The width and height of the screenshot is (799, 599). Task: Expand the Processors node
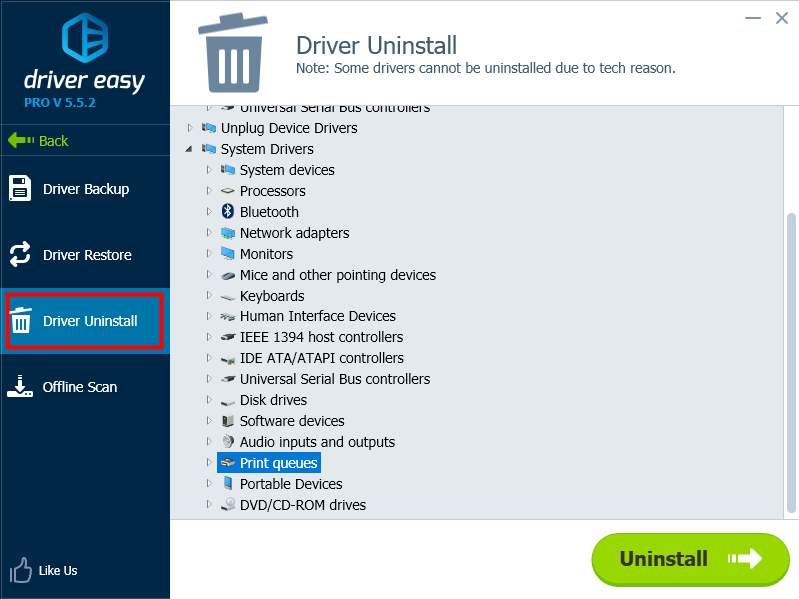208,191
